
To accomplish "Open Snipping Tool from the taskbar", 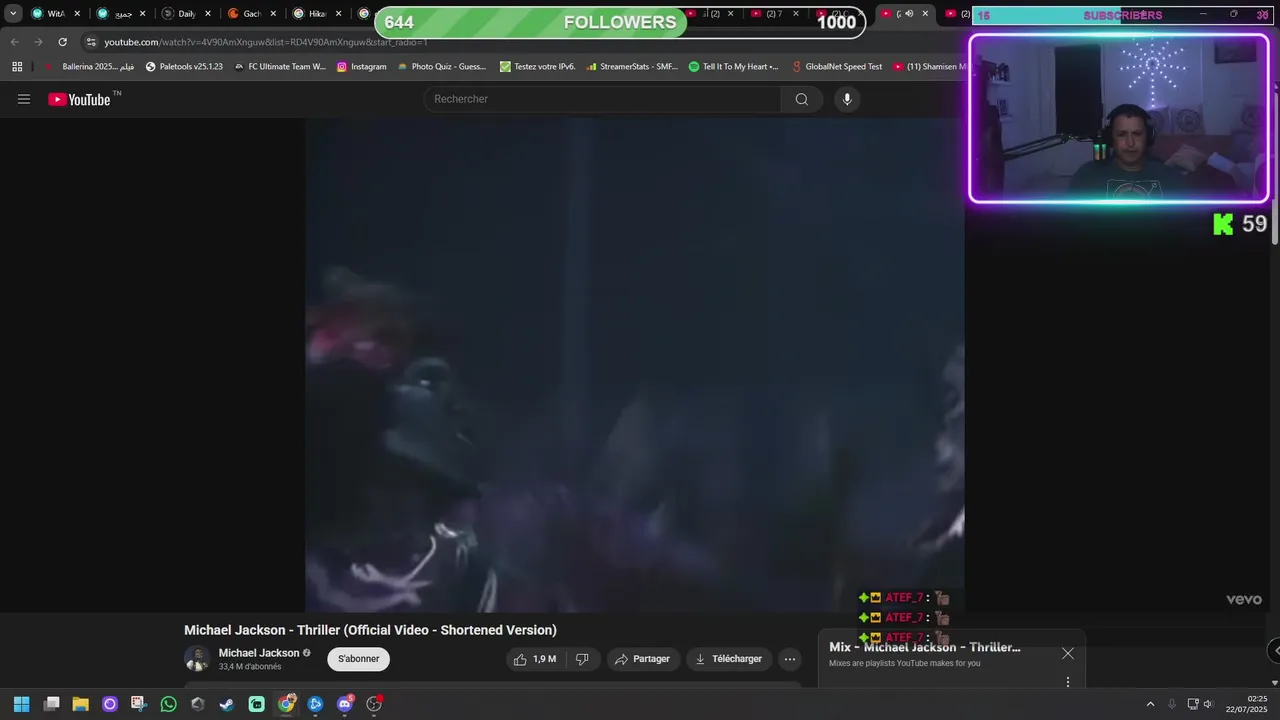I will click(x=139, y=704).
